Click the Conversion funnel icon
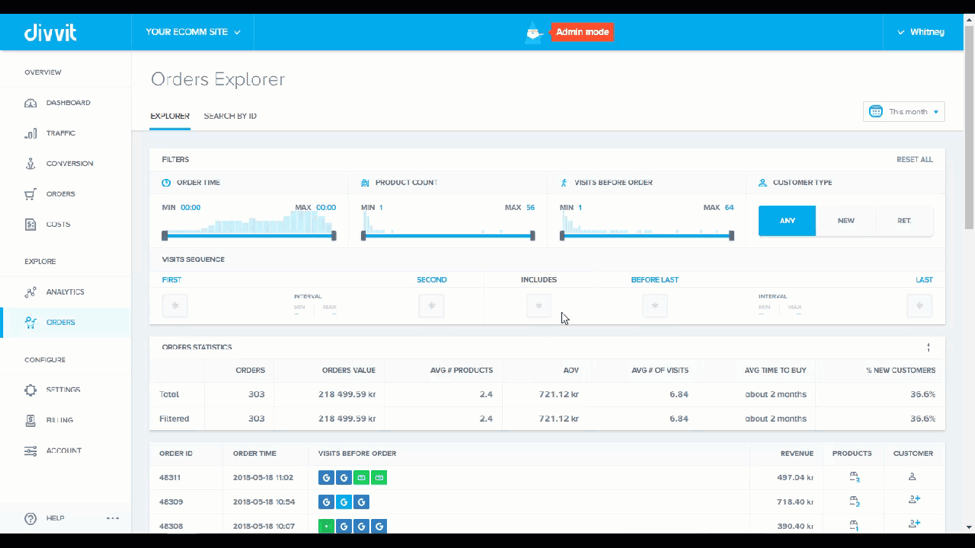 coord(30,164)
